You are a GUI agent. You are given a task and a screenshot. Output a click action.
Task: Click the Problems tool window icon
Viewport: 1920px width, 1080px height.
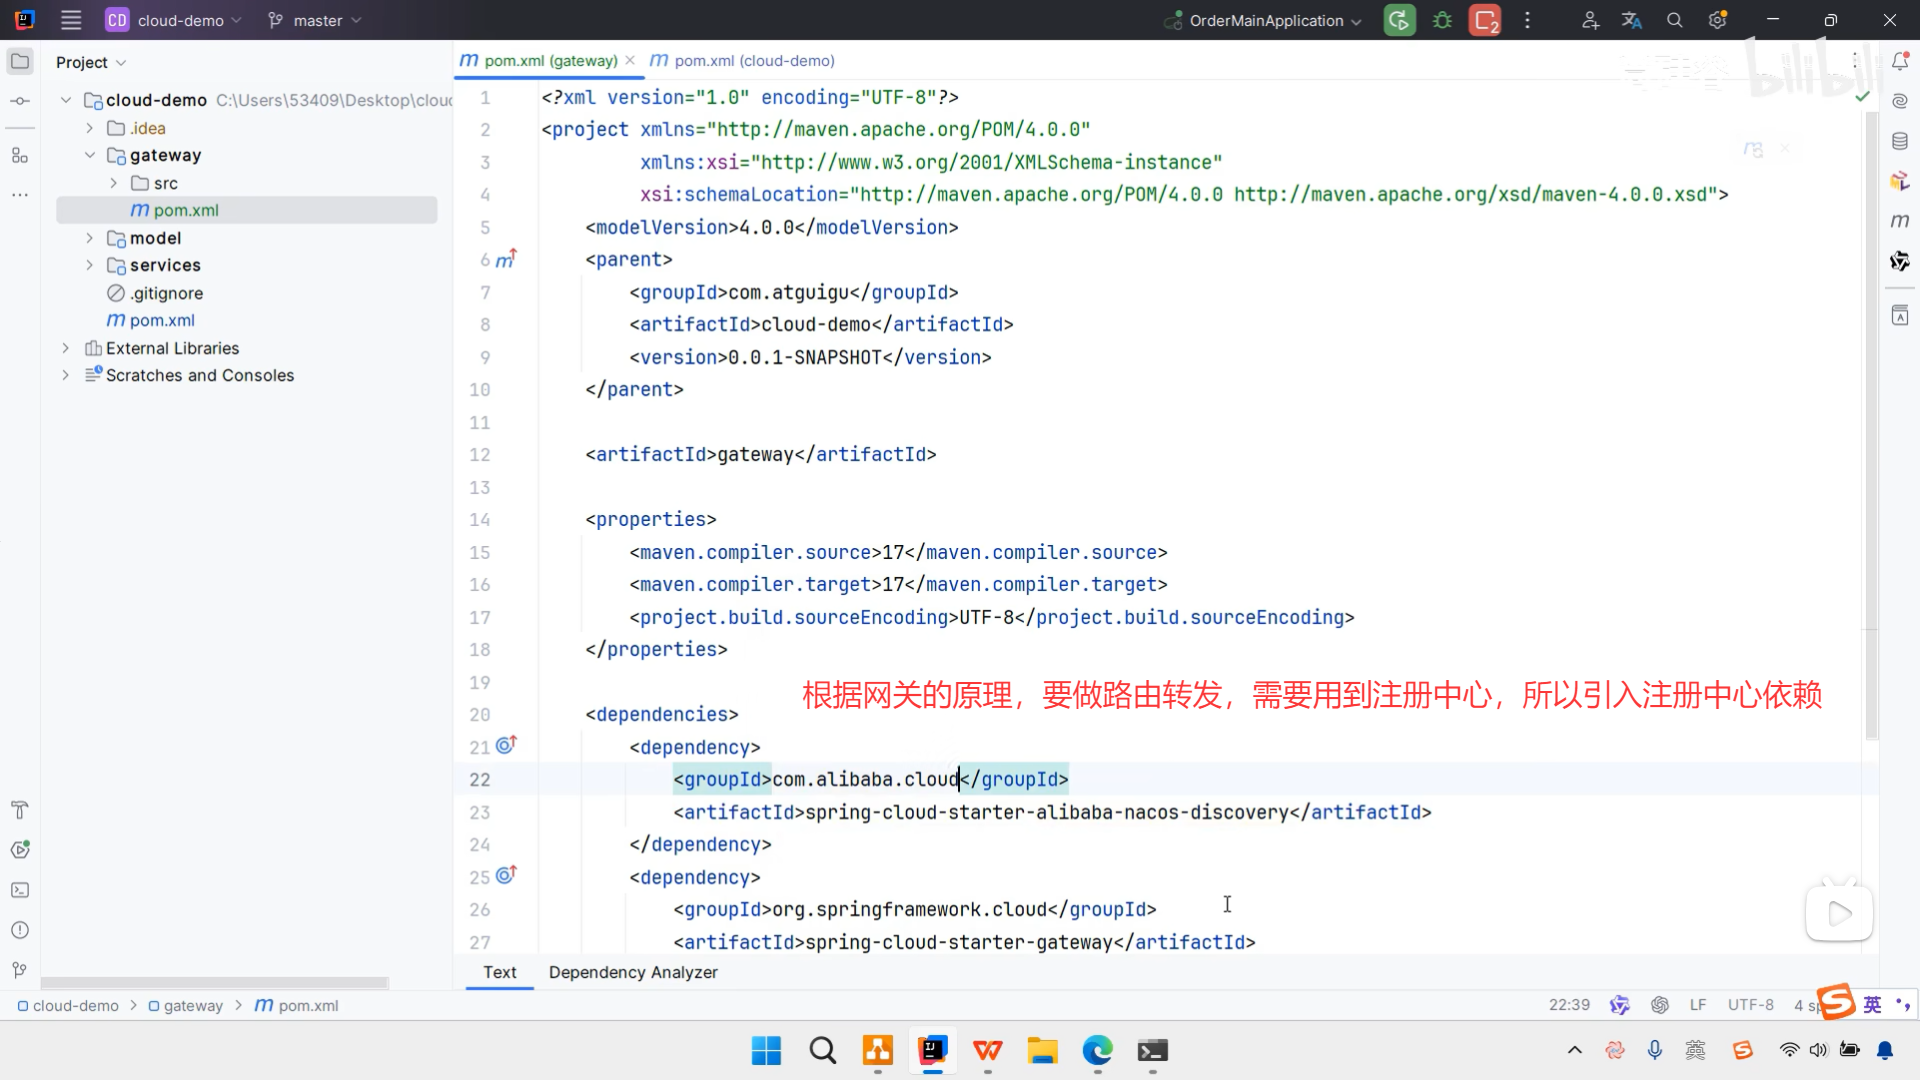pyautogui.click(x=20, y=930)
